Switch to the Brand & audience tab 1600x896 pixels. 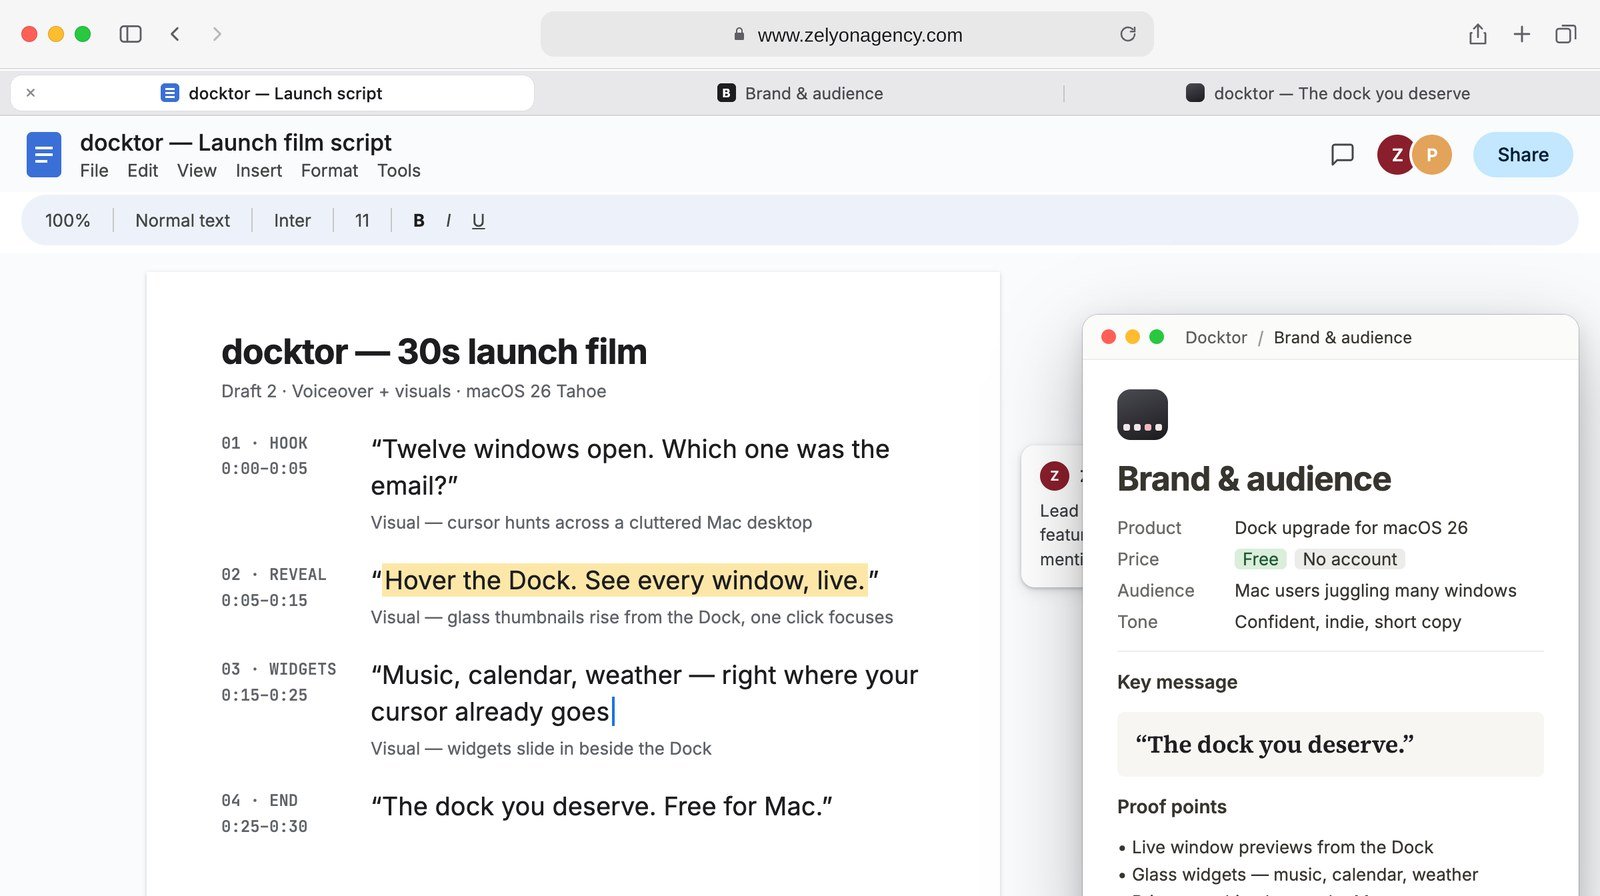[800, 93]
